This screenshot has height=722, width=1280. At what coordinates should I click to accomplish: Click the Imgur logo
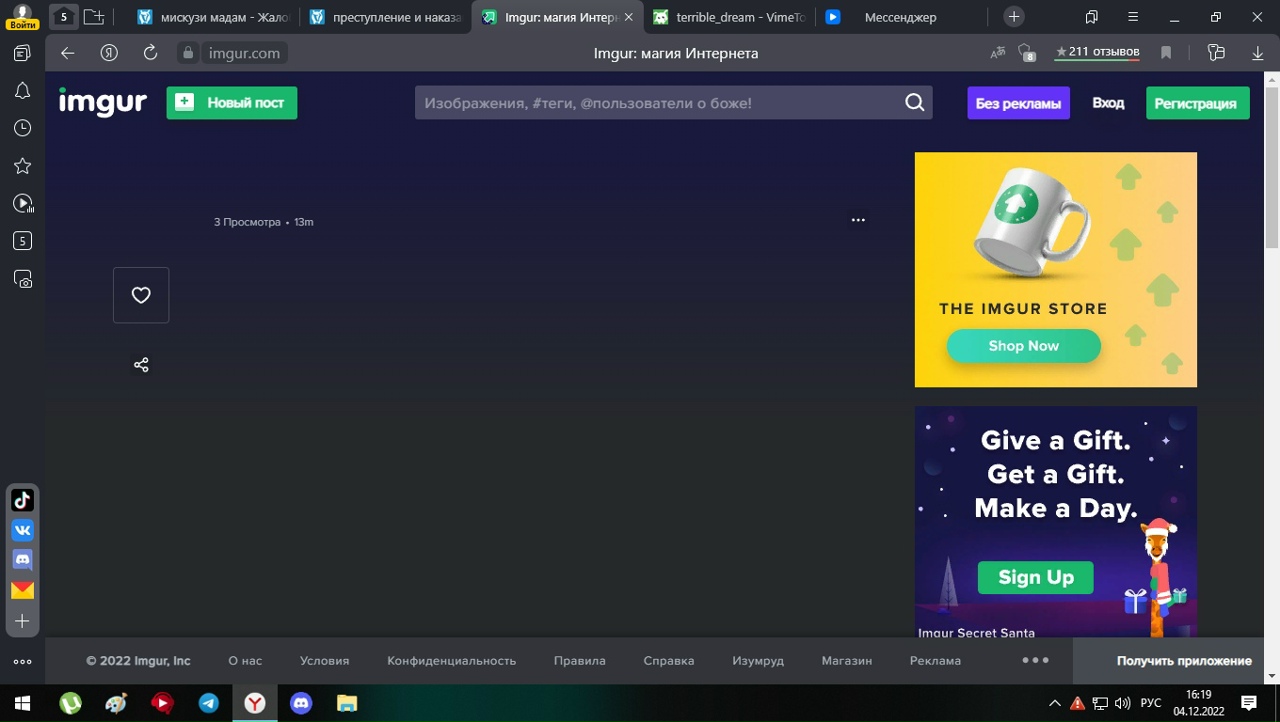pos(102,102)
